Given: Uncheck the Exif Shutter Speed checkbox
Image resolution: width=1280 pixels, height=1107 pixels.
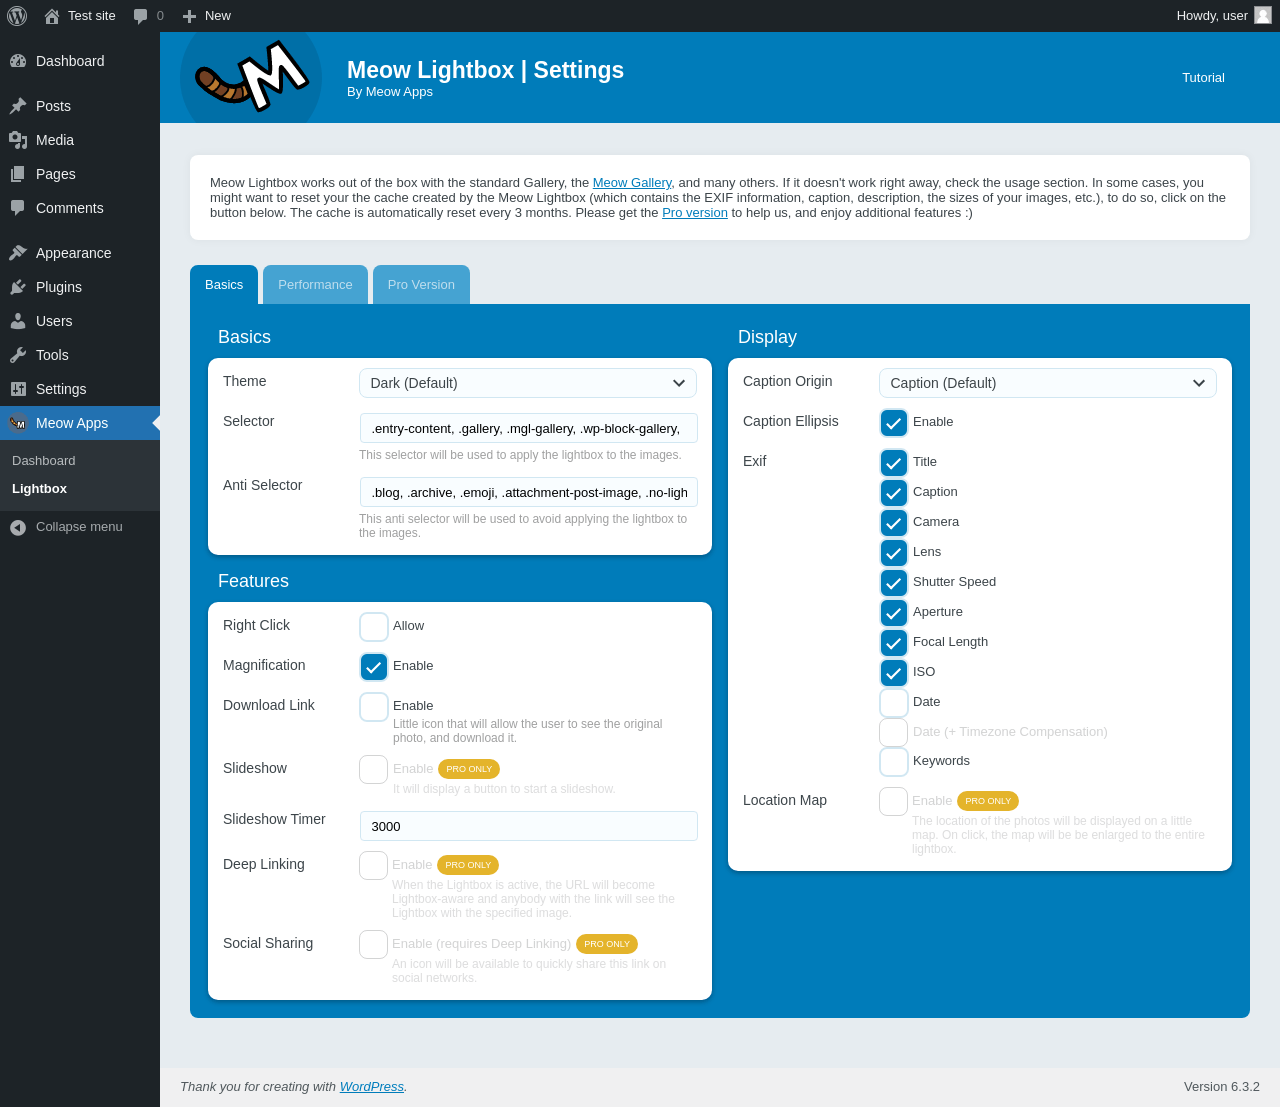Looking at the screenshot, I should [x=894, y=583].
